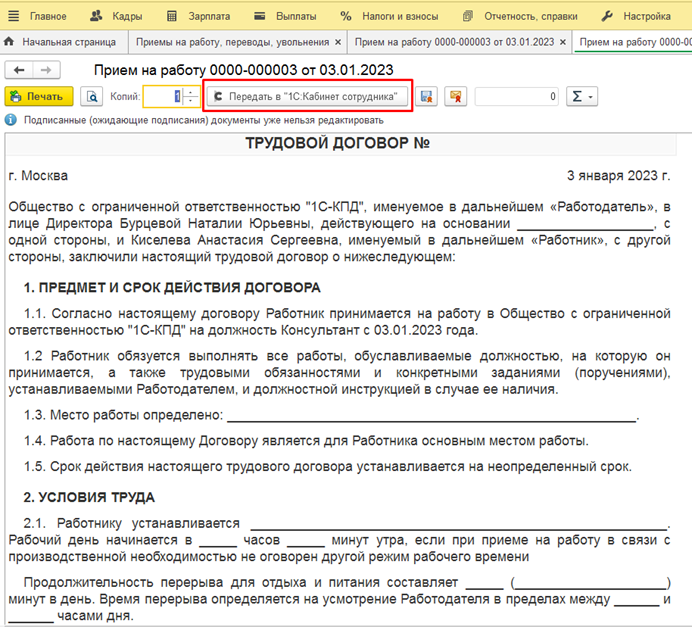
Task: Click the numeric sum field showing 0
Action: pos(517,97)
